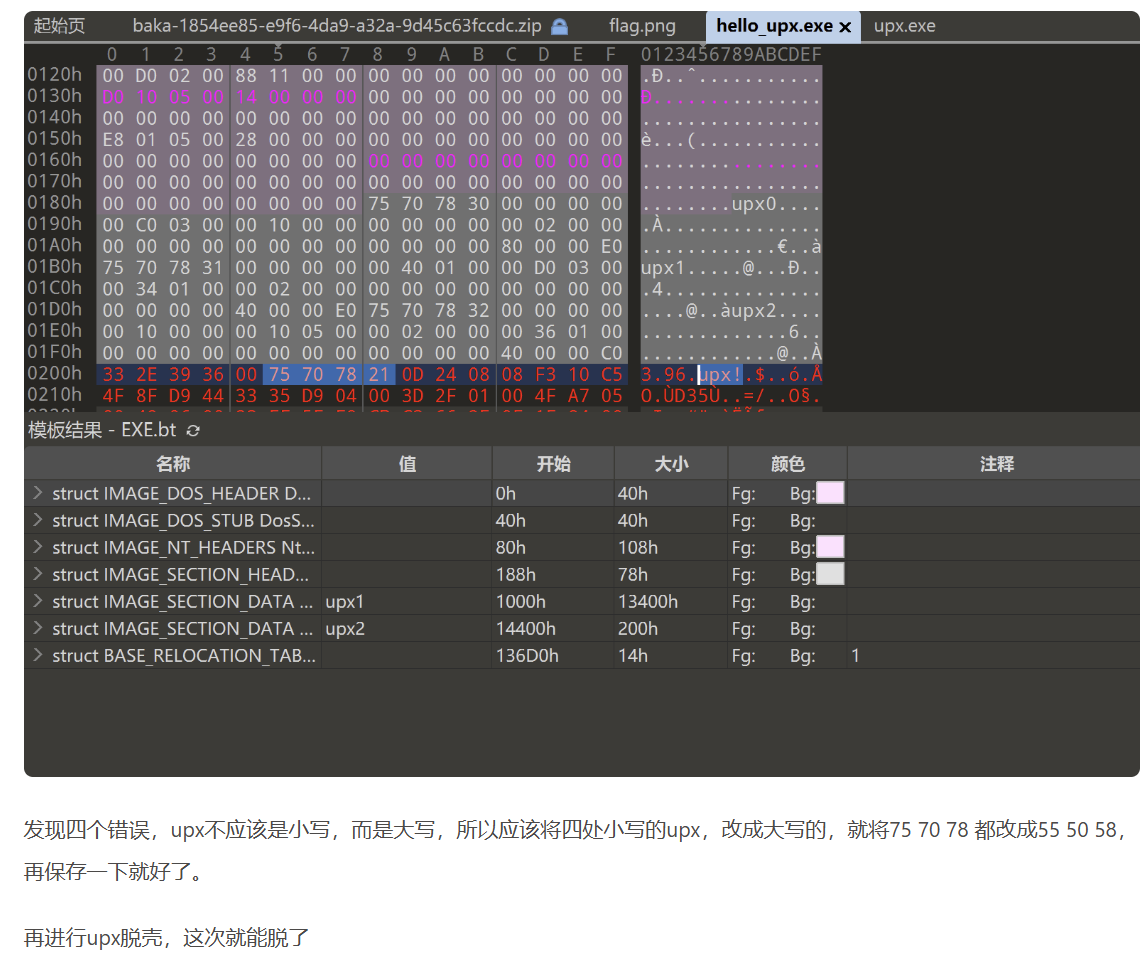Switch to the flag.png tab
The width and height of the screenshot is (1147, 964).
[x=642, y=26]
